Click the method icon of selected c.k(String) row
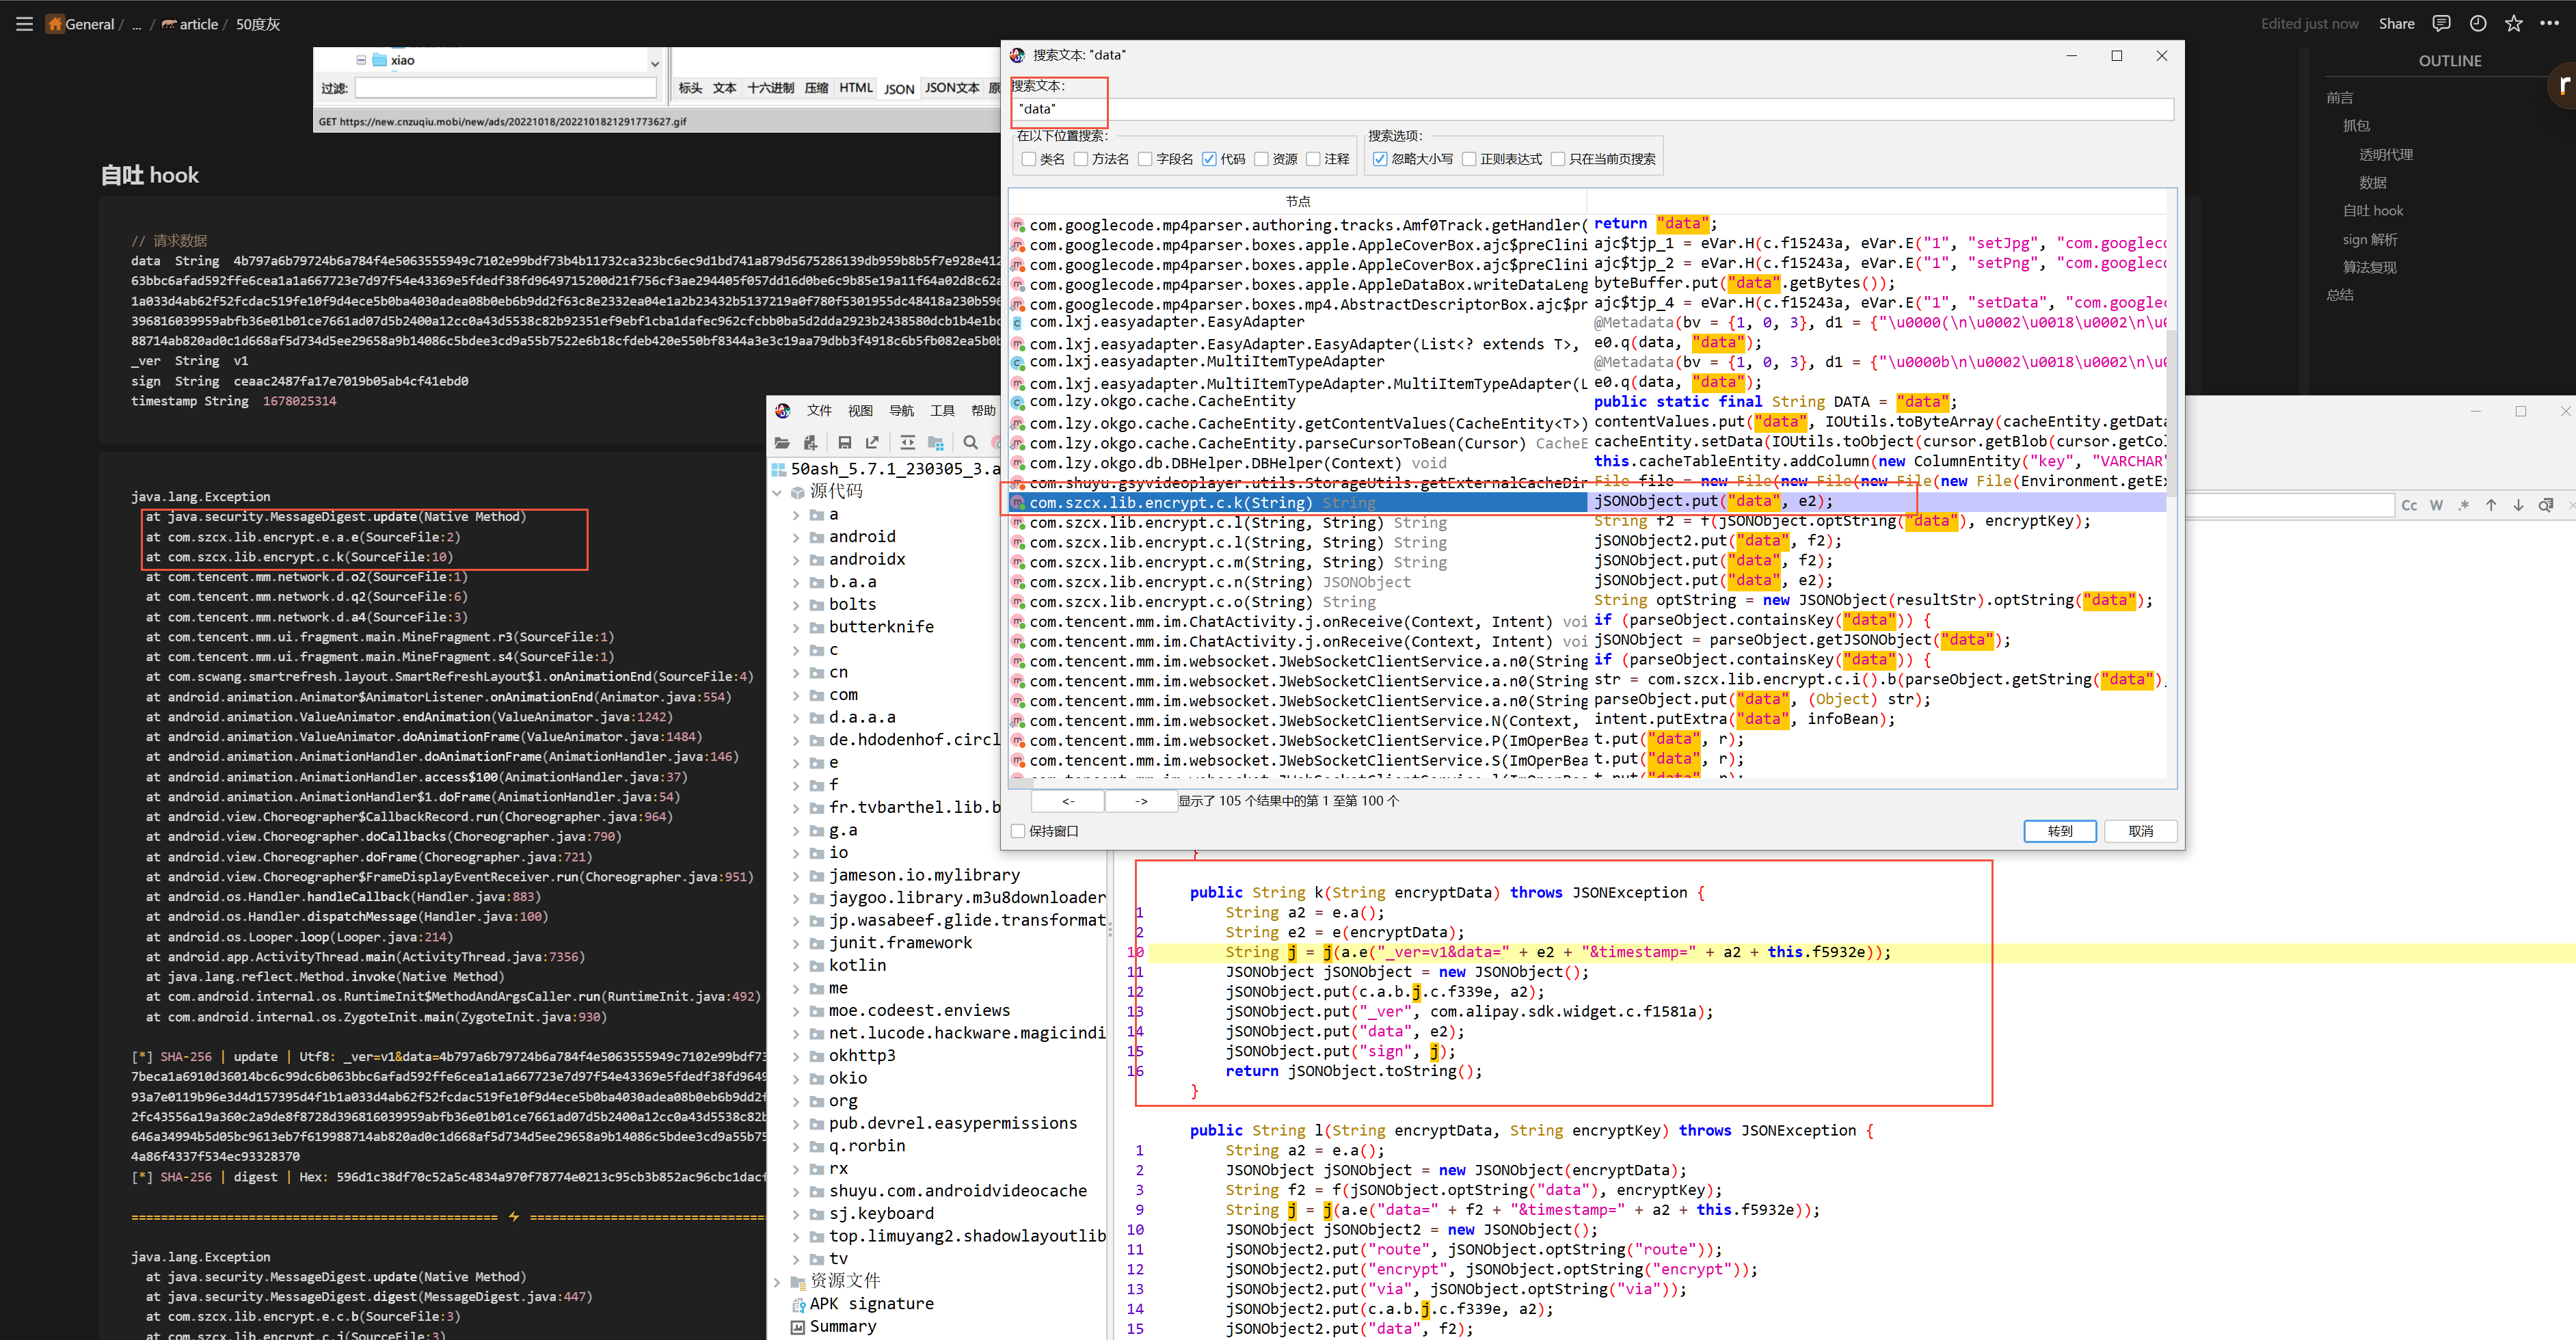 click(x=1018, y=503)
